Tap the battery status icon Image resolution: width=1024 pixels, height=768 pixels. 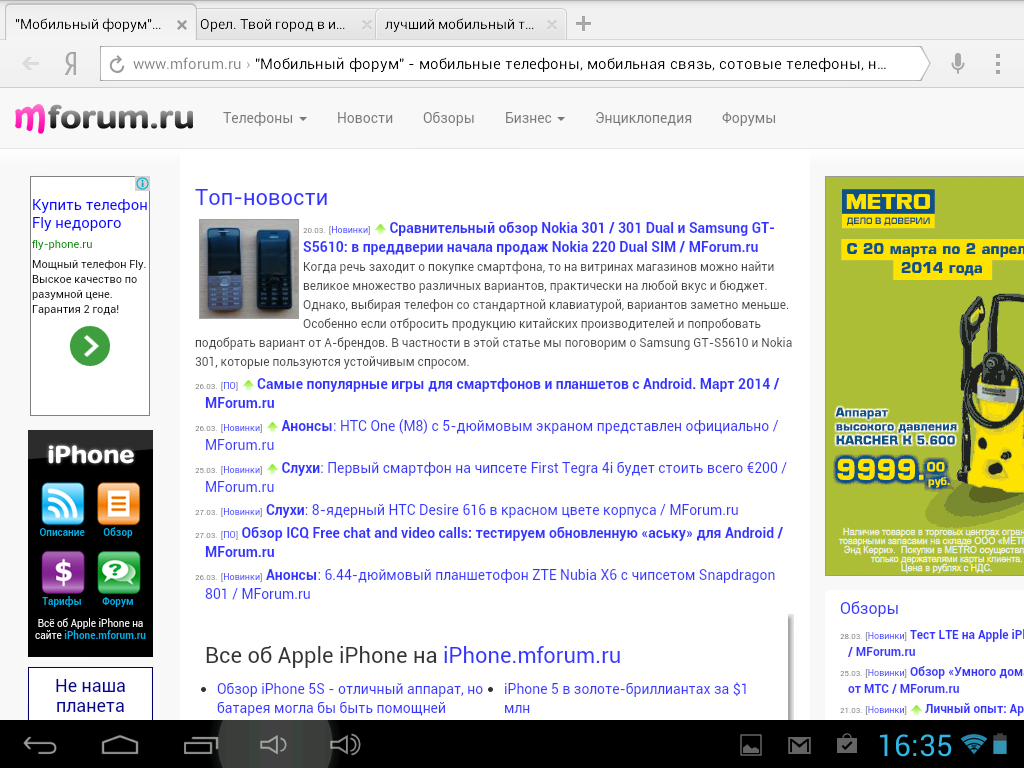coord(1000,743)
